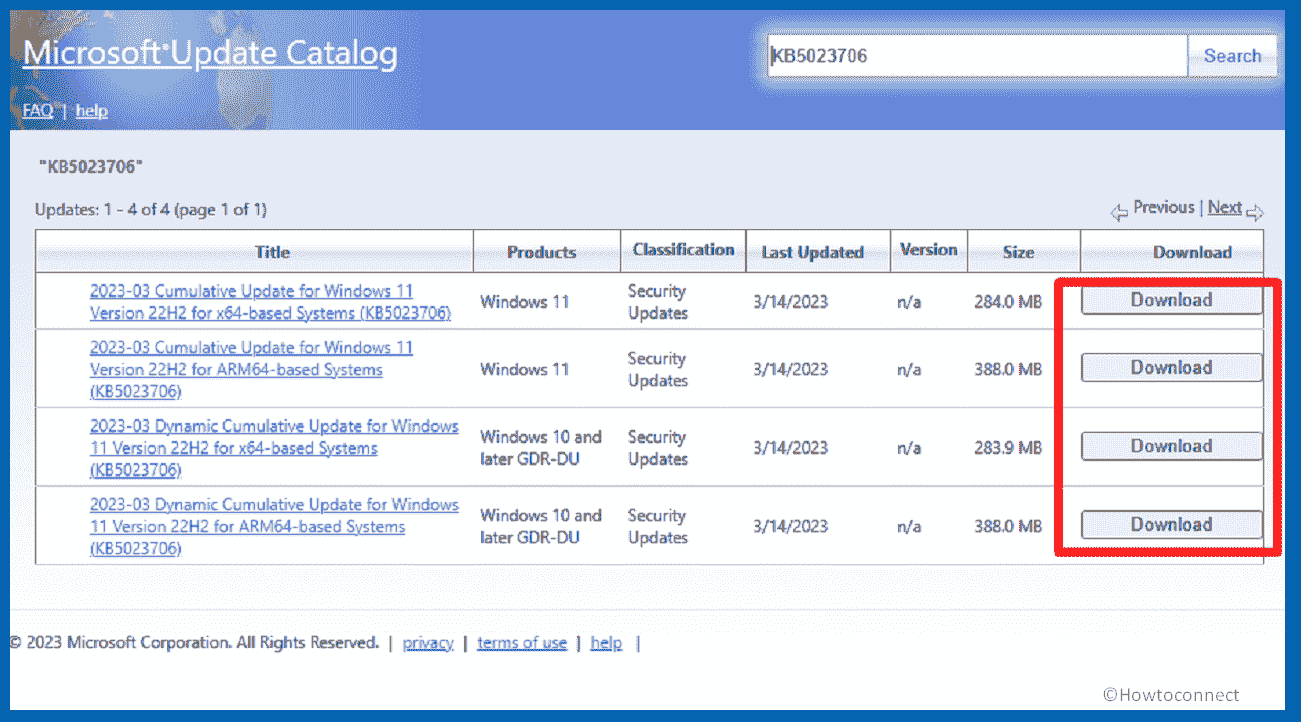Download Windows 11 x64 Cumulative Update 284.0 MB
The image size is (1301, 722).
click(x=1171, y=300)
